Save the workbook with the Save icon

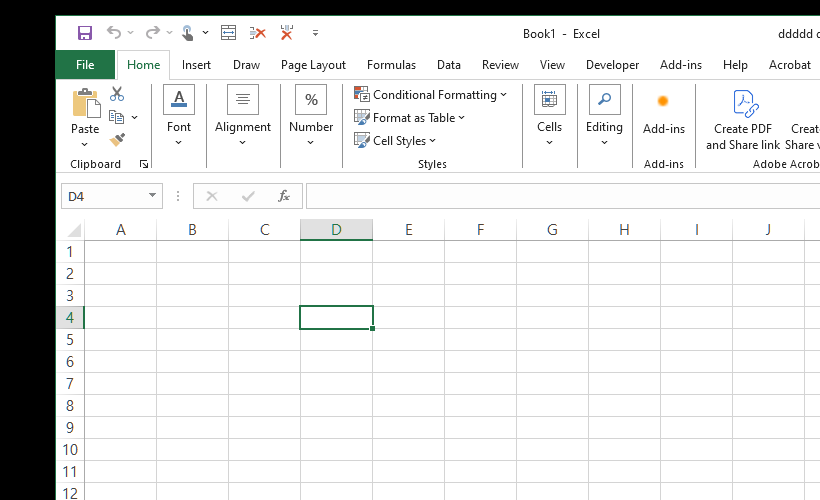pyautogui.click(x=85, y=33)
